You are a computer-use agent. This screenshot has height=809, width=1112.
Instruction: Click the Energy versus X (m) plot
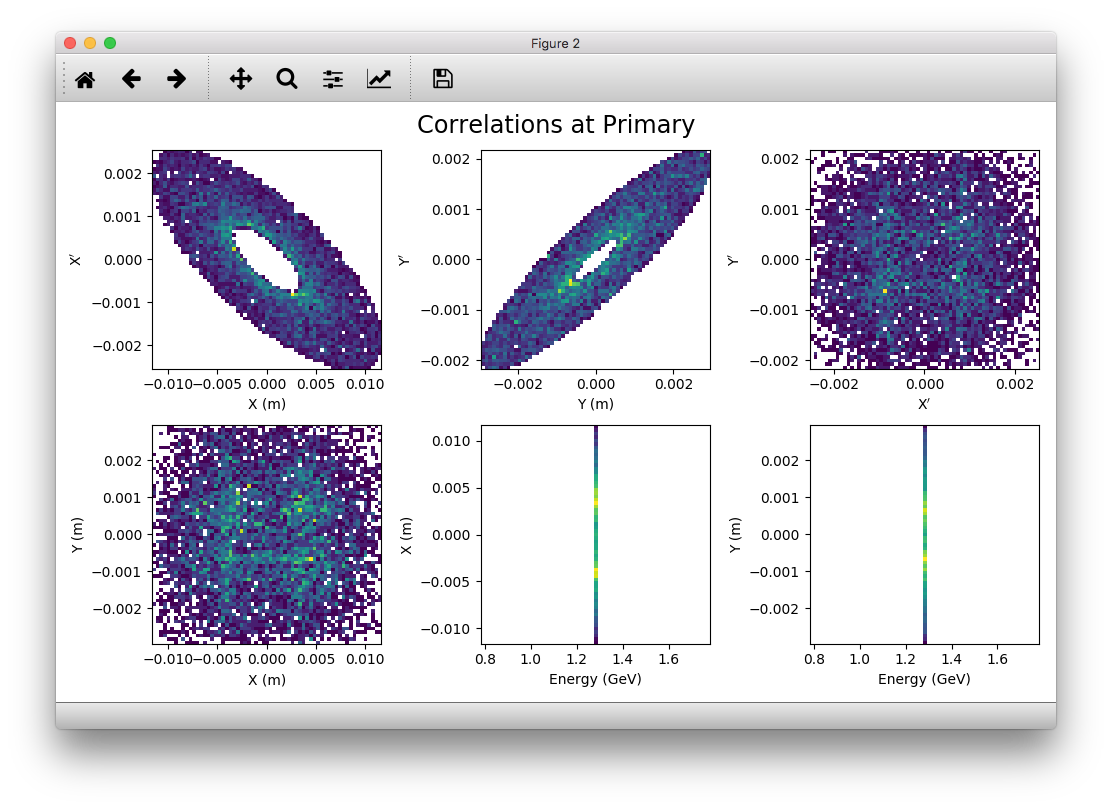(596, 535)
